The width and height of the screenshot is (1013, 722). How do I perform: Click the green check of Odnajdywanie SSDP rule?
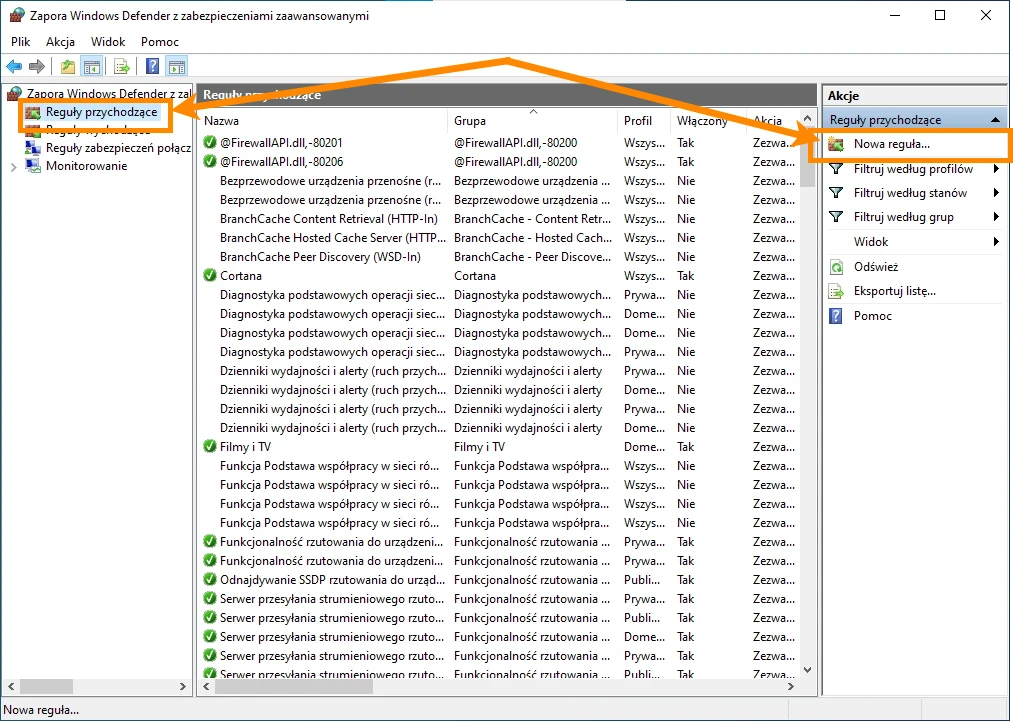point(209,580)
